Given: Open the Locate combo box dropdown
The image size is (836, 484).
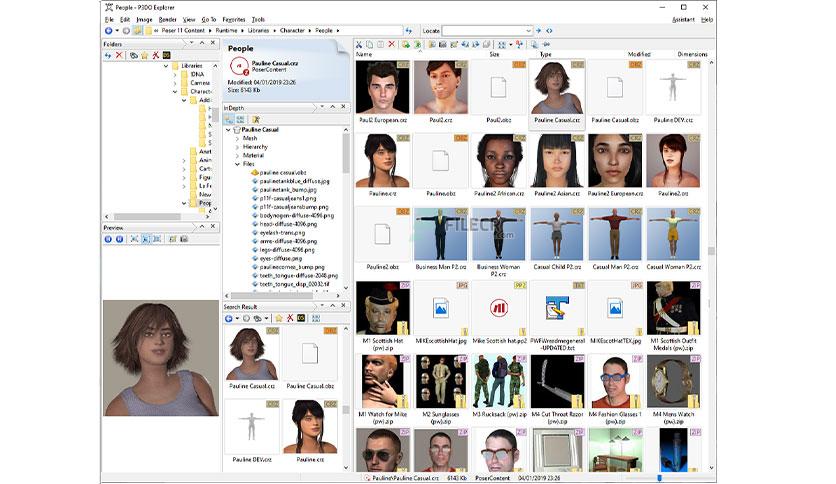Looking at the screenshot, I should pos(528,31).
